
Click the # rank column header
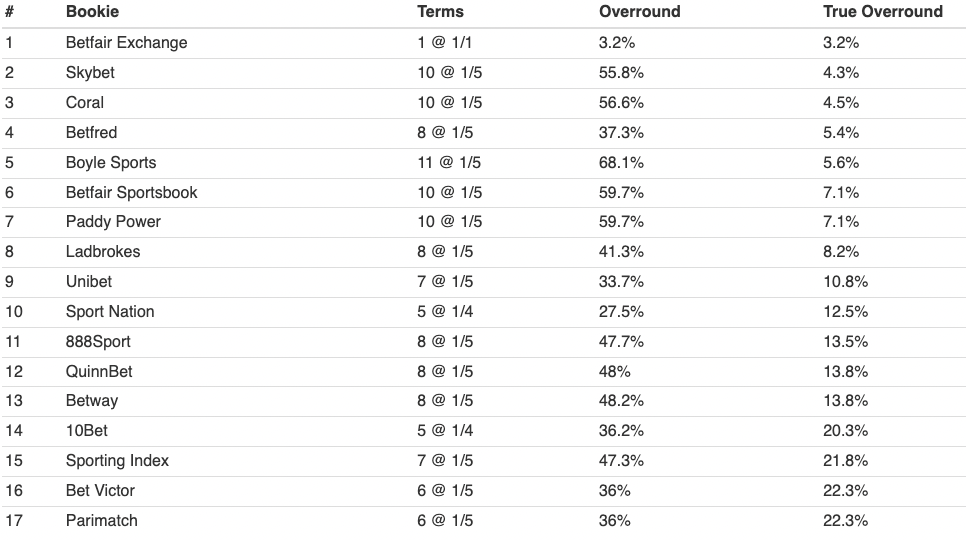click(9, 12)
